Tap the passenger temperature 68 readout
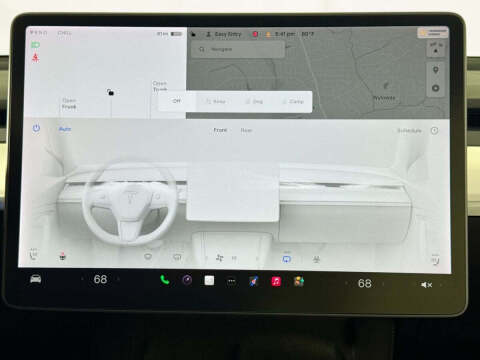Viewport: 480px width, 360px height. click(x=365, y=283)
